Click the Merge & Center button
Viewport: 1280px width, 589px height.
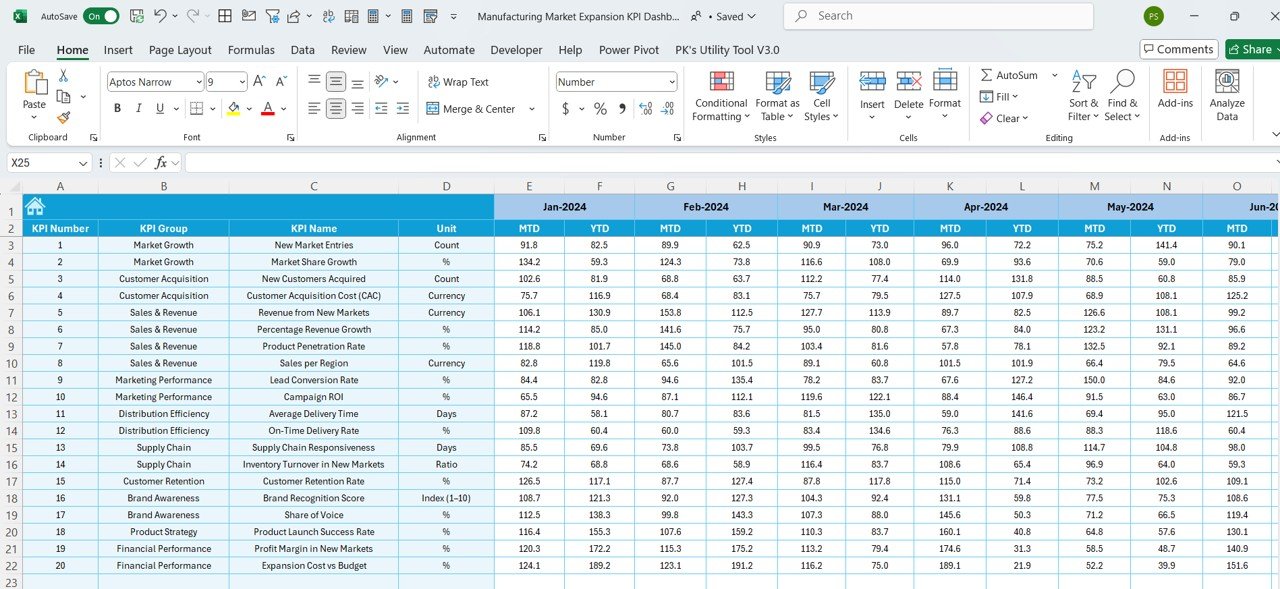click(471, 109)
